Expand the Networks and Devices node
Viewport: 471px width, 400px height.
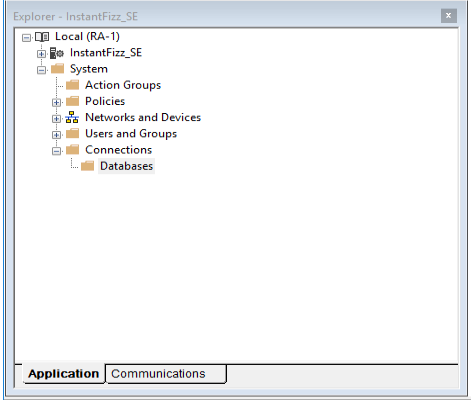point(56,119)
